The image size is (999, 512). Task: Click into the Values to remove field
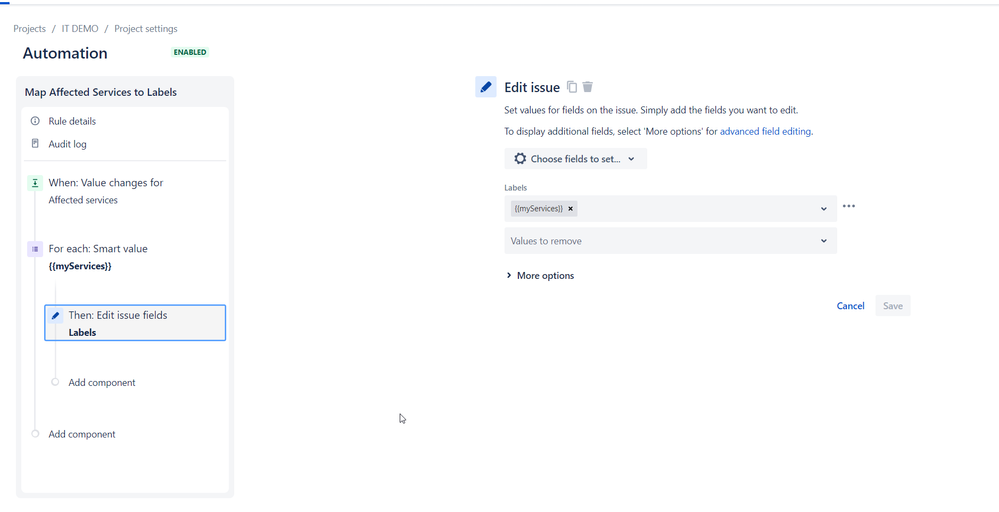click(670, 241)
